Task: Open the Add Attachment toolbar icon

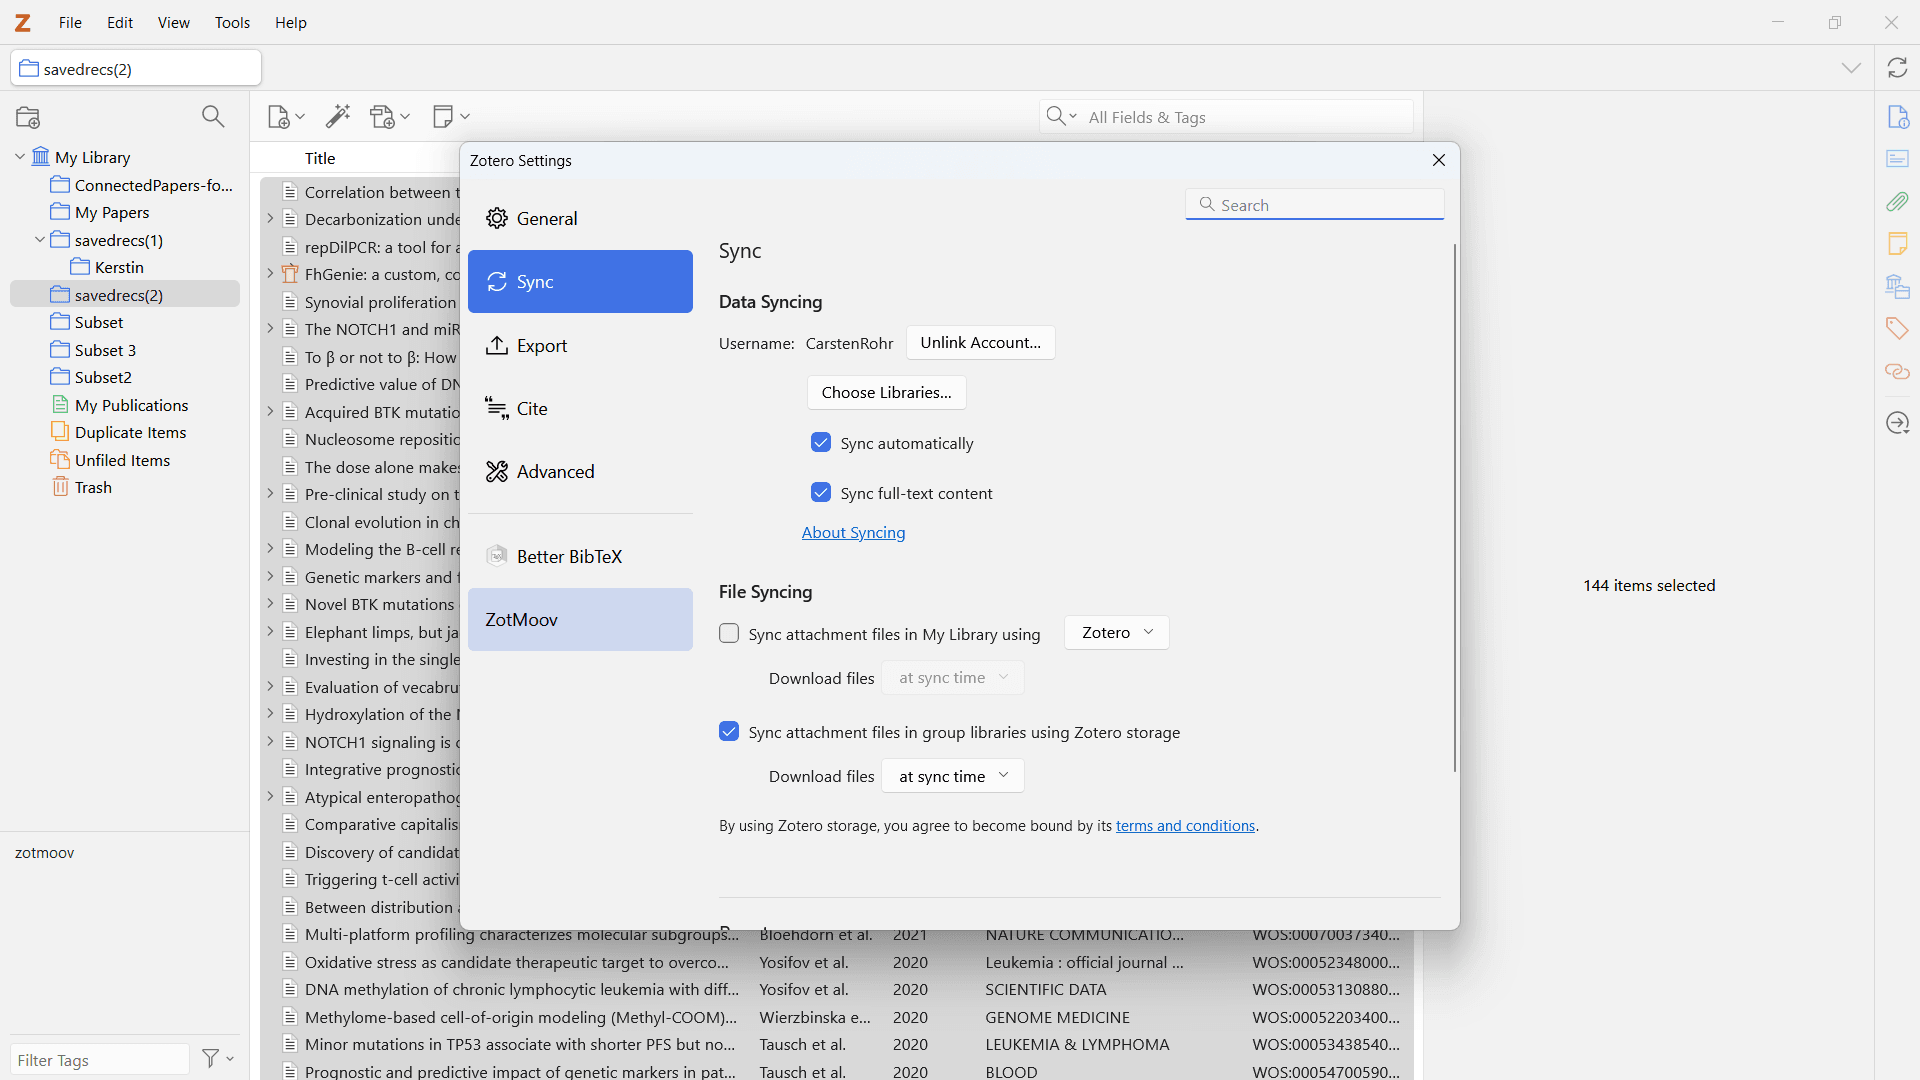Action: click(390, 117)
